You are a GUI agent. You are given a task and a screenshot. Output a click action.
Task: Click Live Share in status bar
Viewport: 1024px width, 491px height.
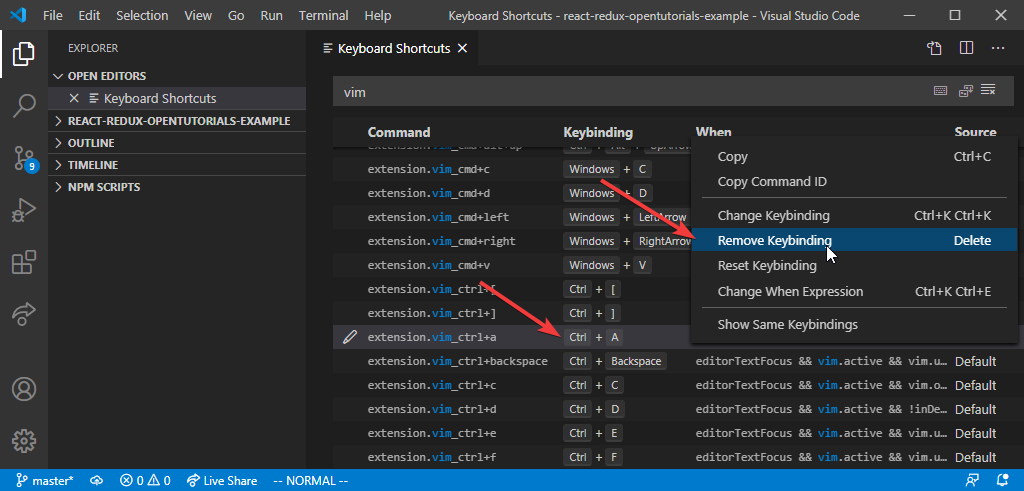click(x=222, y=481)
